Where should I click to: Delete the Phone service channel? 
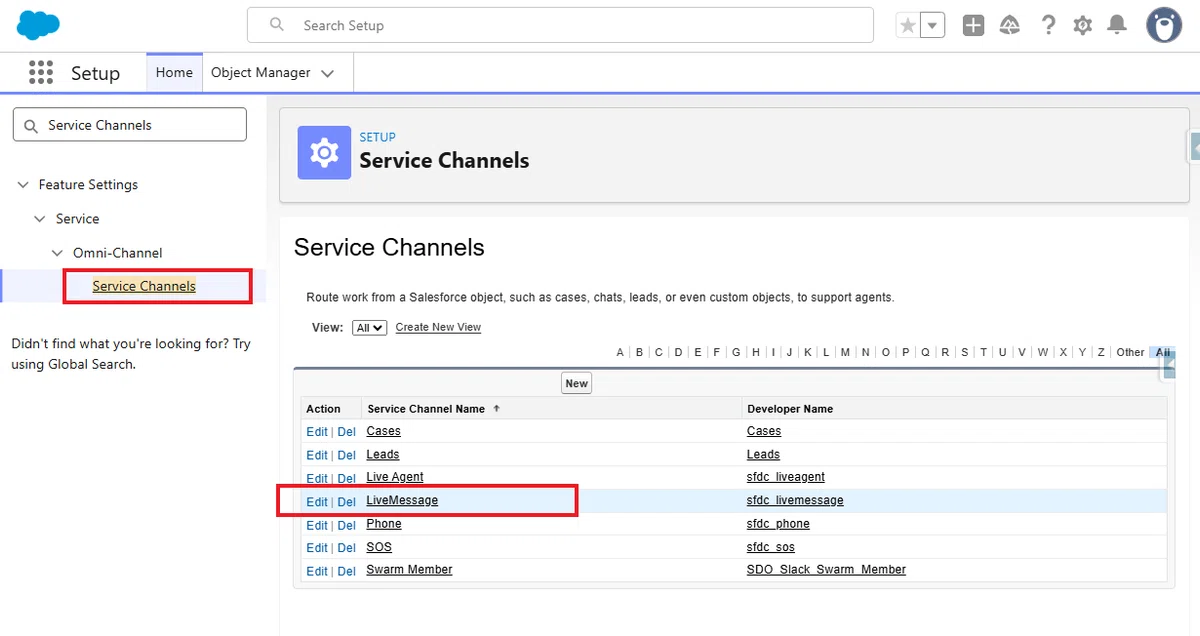[x=346, y=525]
